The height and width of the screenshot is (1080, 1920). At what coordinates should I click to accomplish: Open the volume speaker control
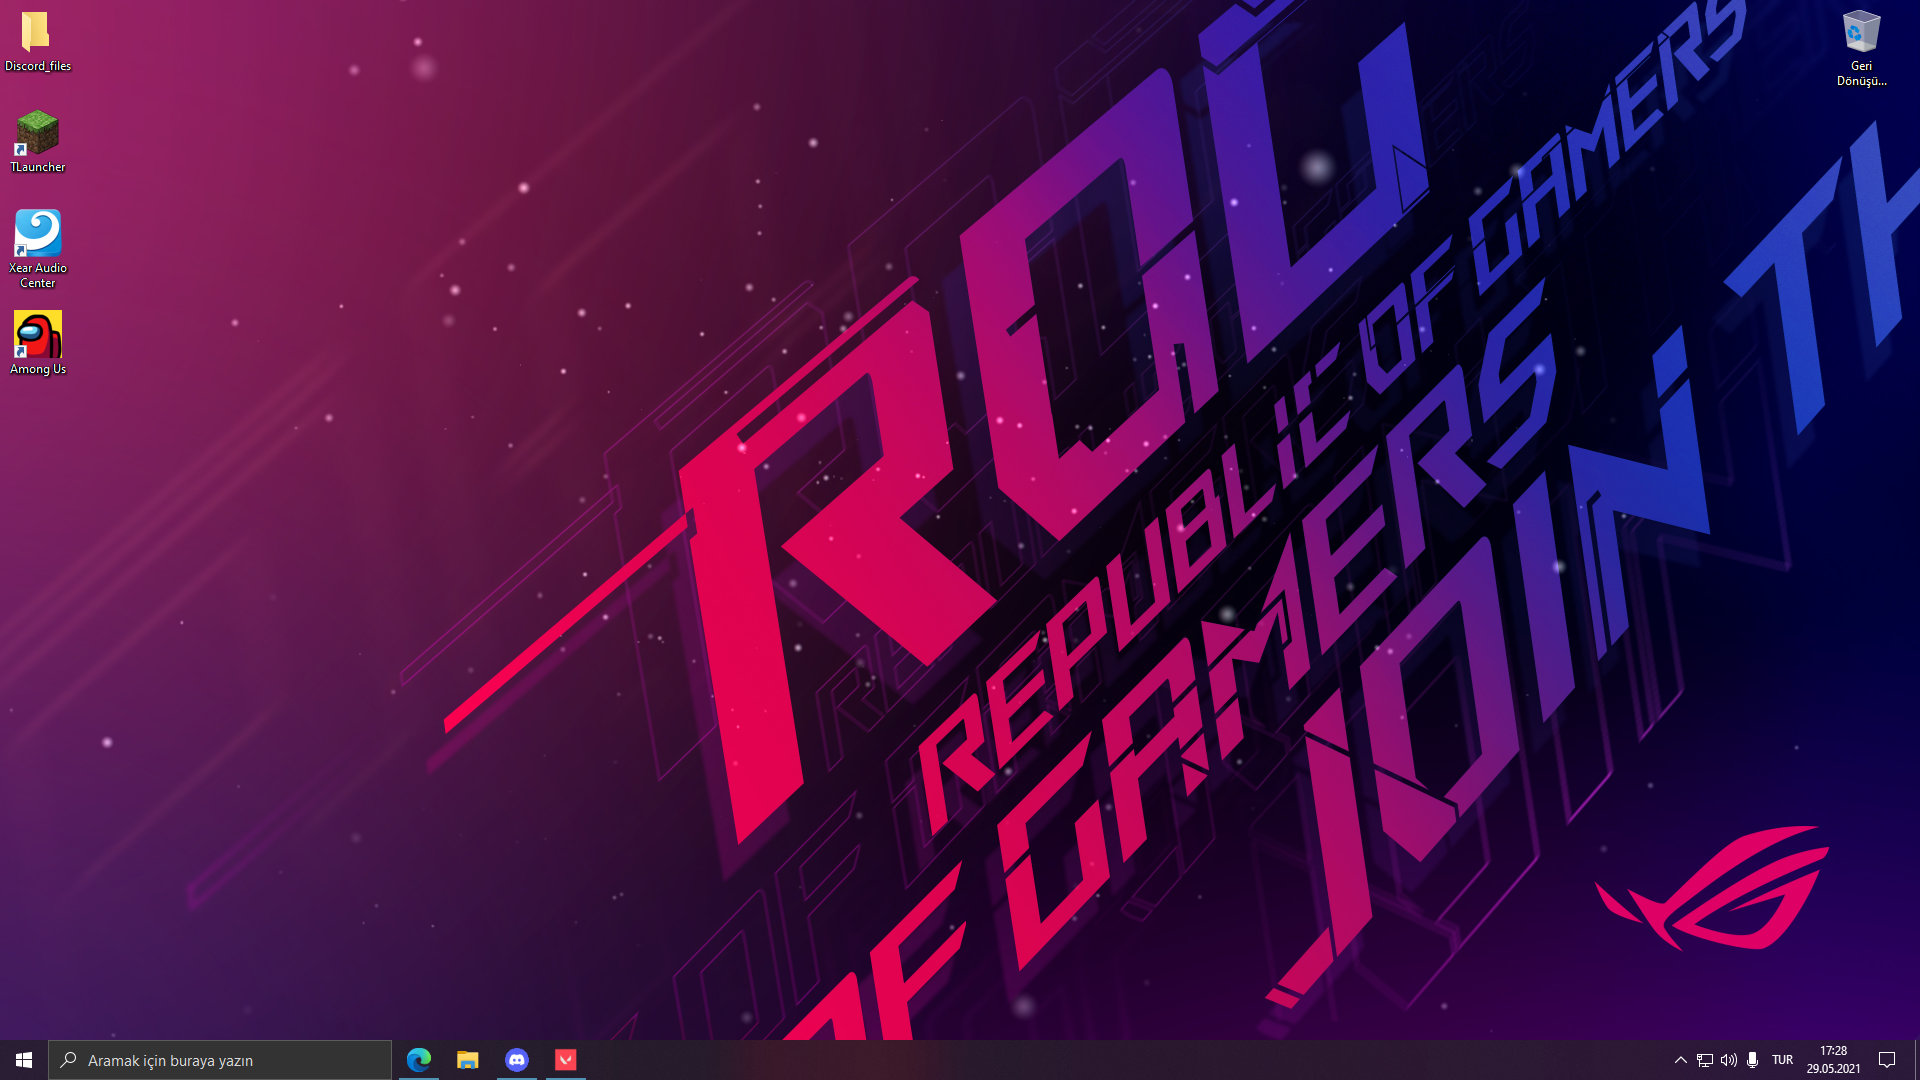coord(1729,1060)
